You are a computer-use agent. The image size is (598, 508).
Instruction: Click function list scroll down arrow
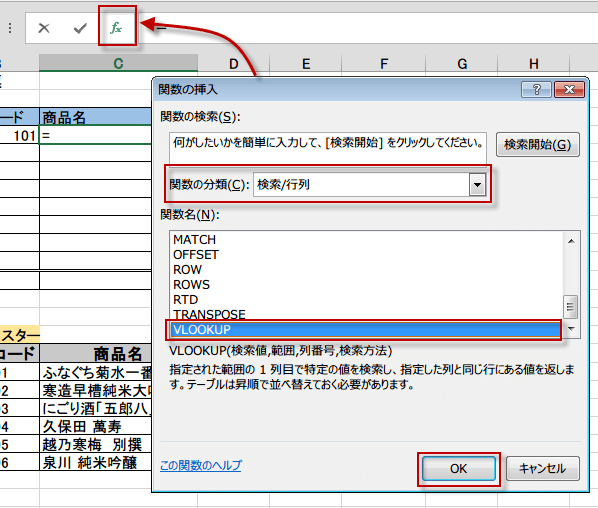571,329
